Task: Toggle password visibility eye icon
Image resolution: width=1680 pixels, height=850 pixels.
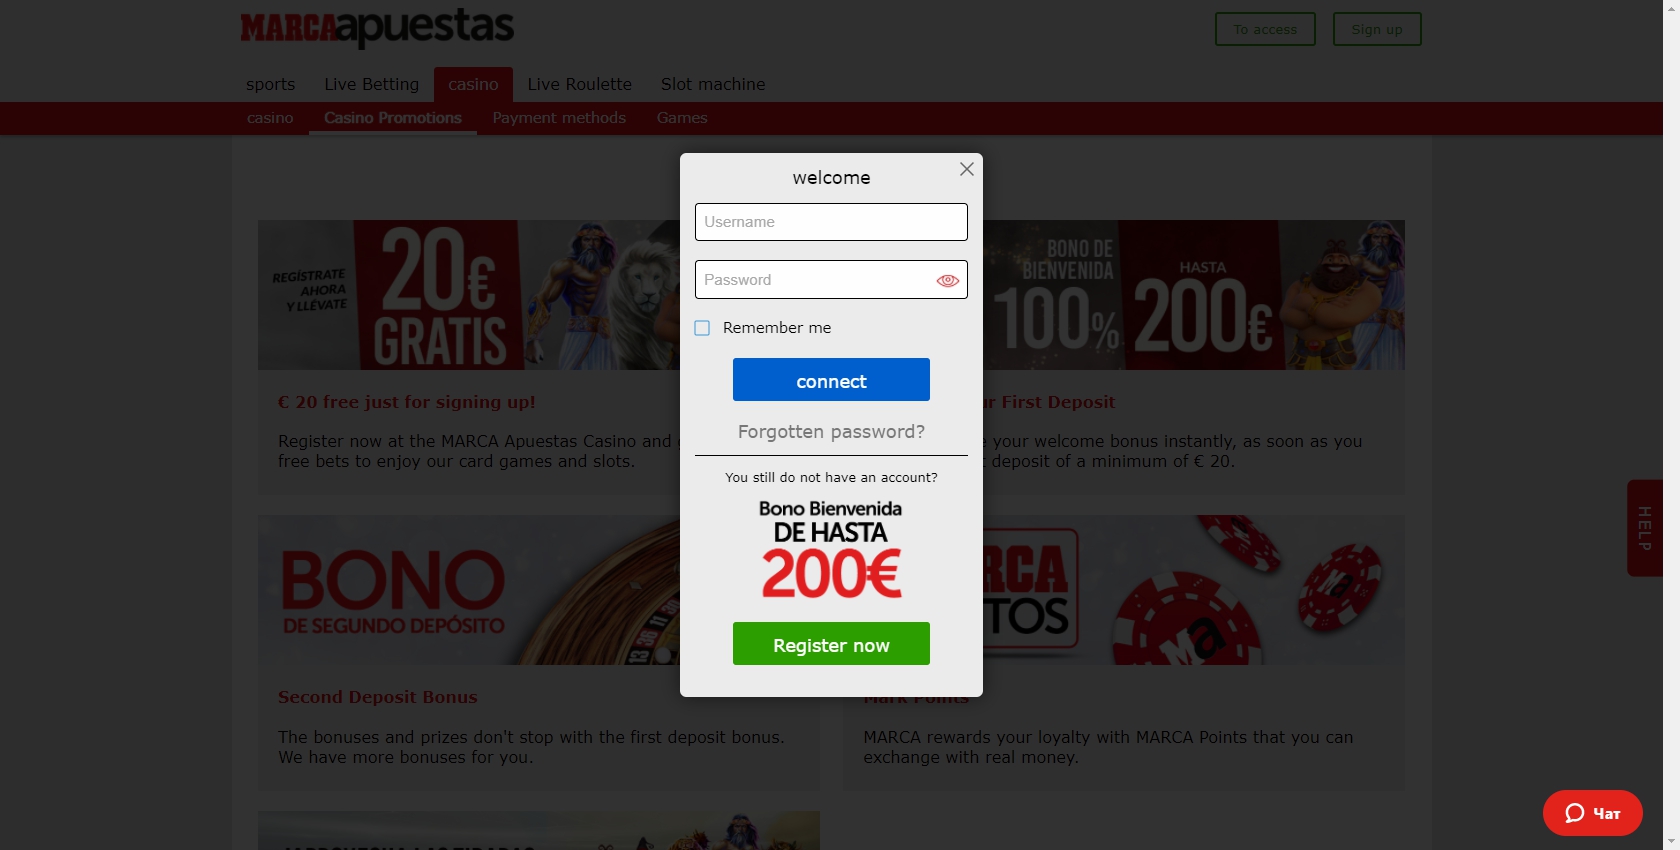Action: (x=947, y=281)
